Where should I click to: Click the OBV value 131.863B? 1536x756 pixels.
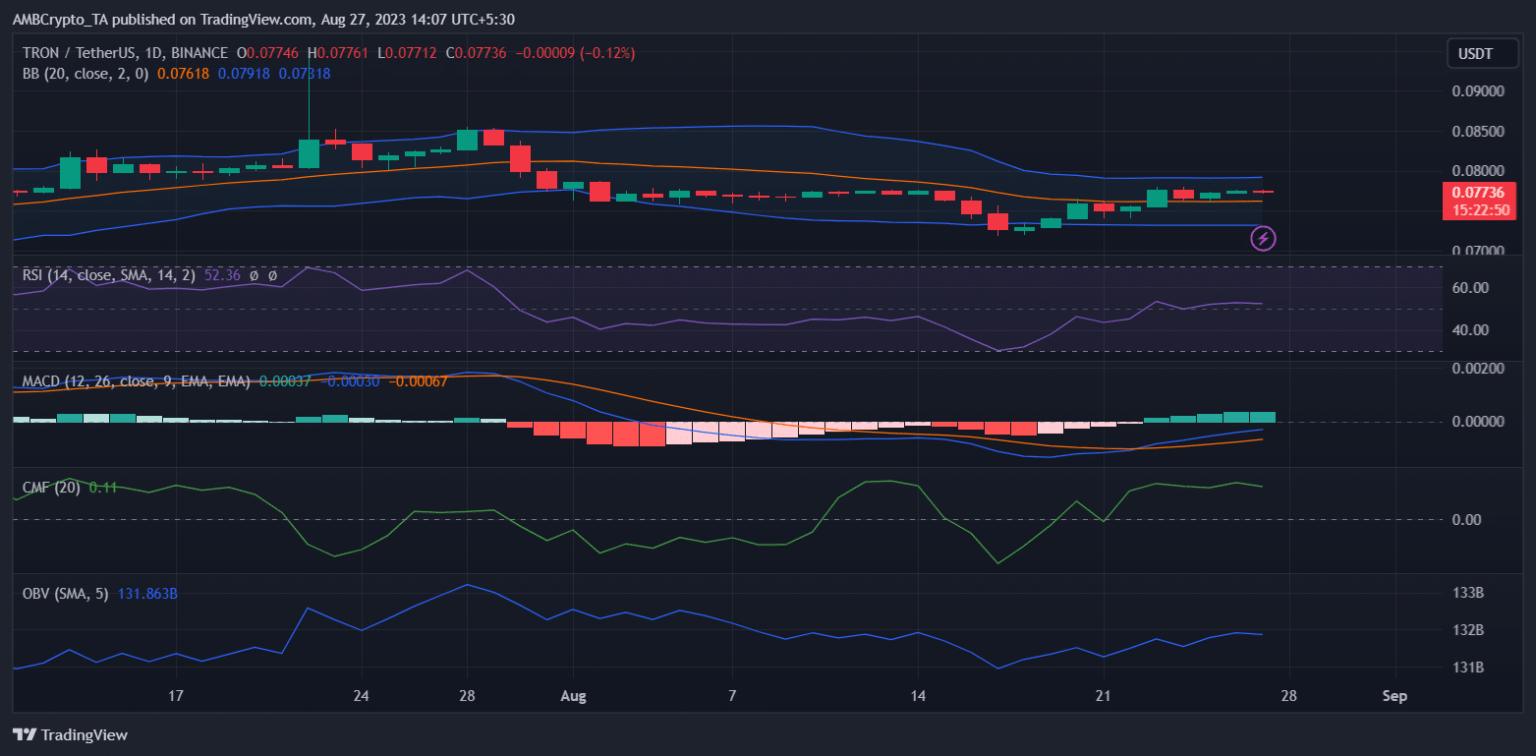pos(148,593)
